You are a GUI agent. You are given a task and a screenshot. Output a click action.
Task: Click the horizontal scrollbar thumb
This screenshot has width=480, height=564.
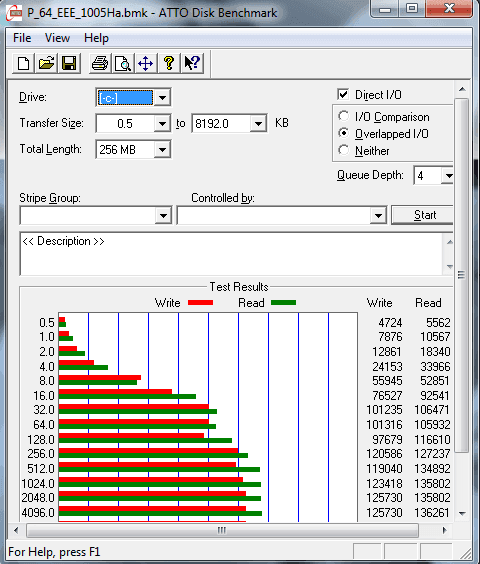click(222, 531)
